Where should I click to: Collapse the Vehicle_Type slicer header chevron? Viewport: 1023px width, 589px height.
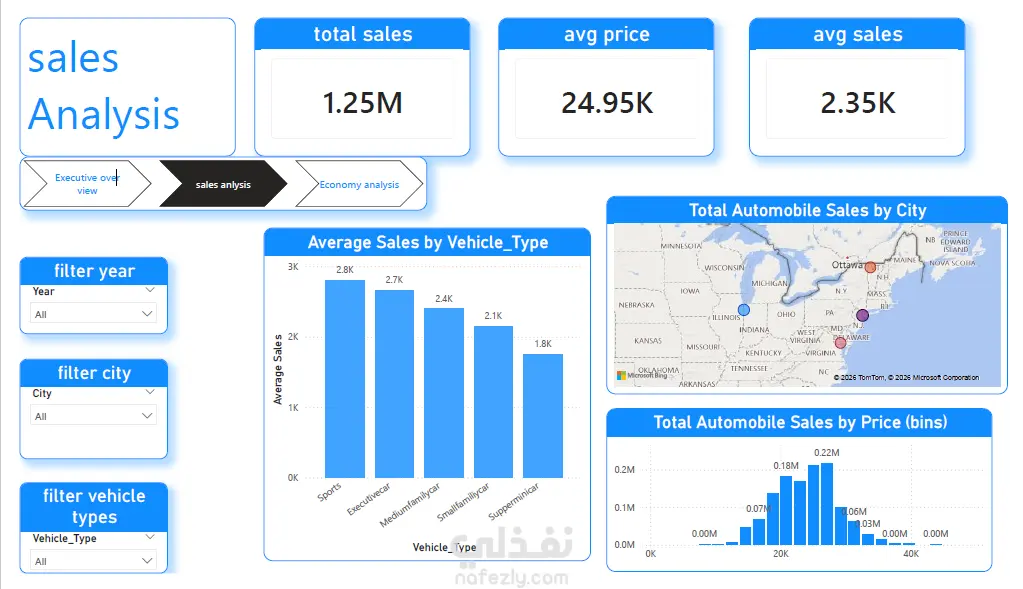click(x=150, y=537)
